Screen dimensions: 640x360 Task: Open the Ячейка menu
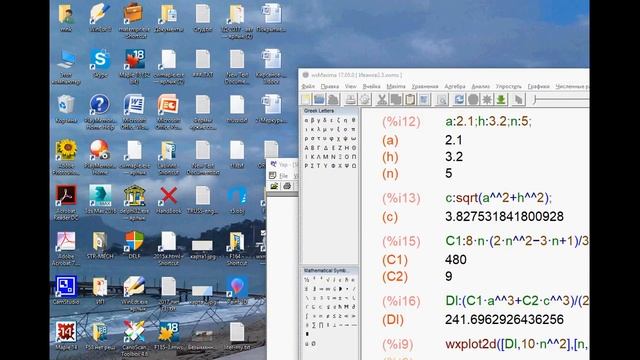tap(371, 86)
